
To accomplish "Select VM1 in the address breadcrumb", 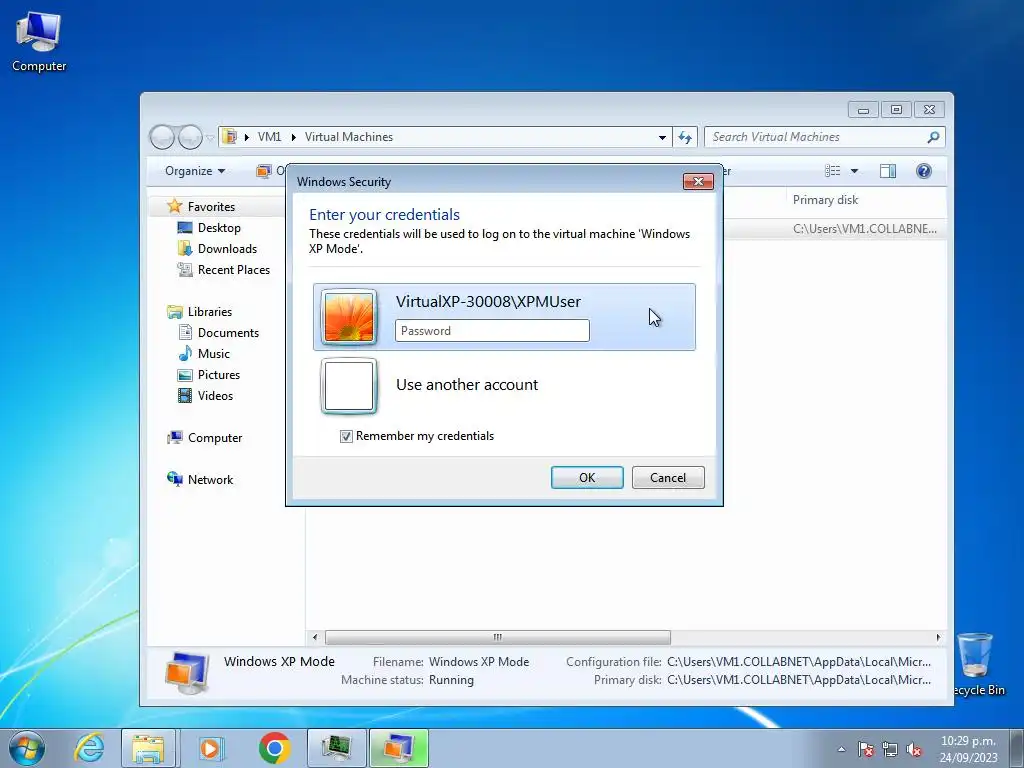I will (269, 136).
